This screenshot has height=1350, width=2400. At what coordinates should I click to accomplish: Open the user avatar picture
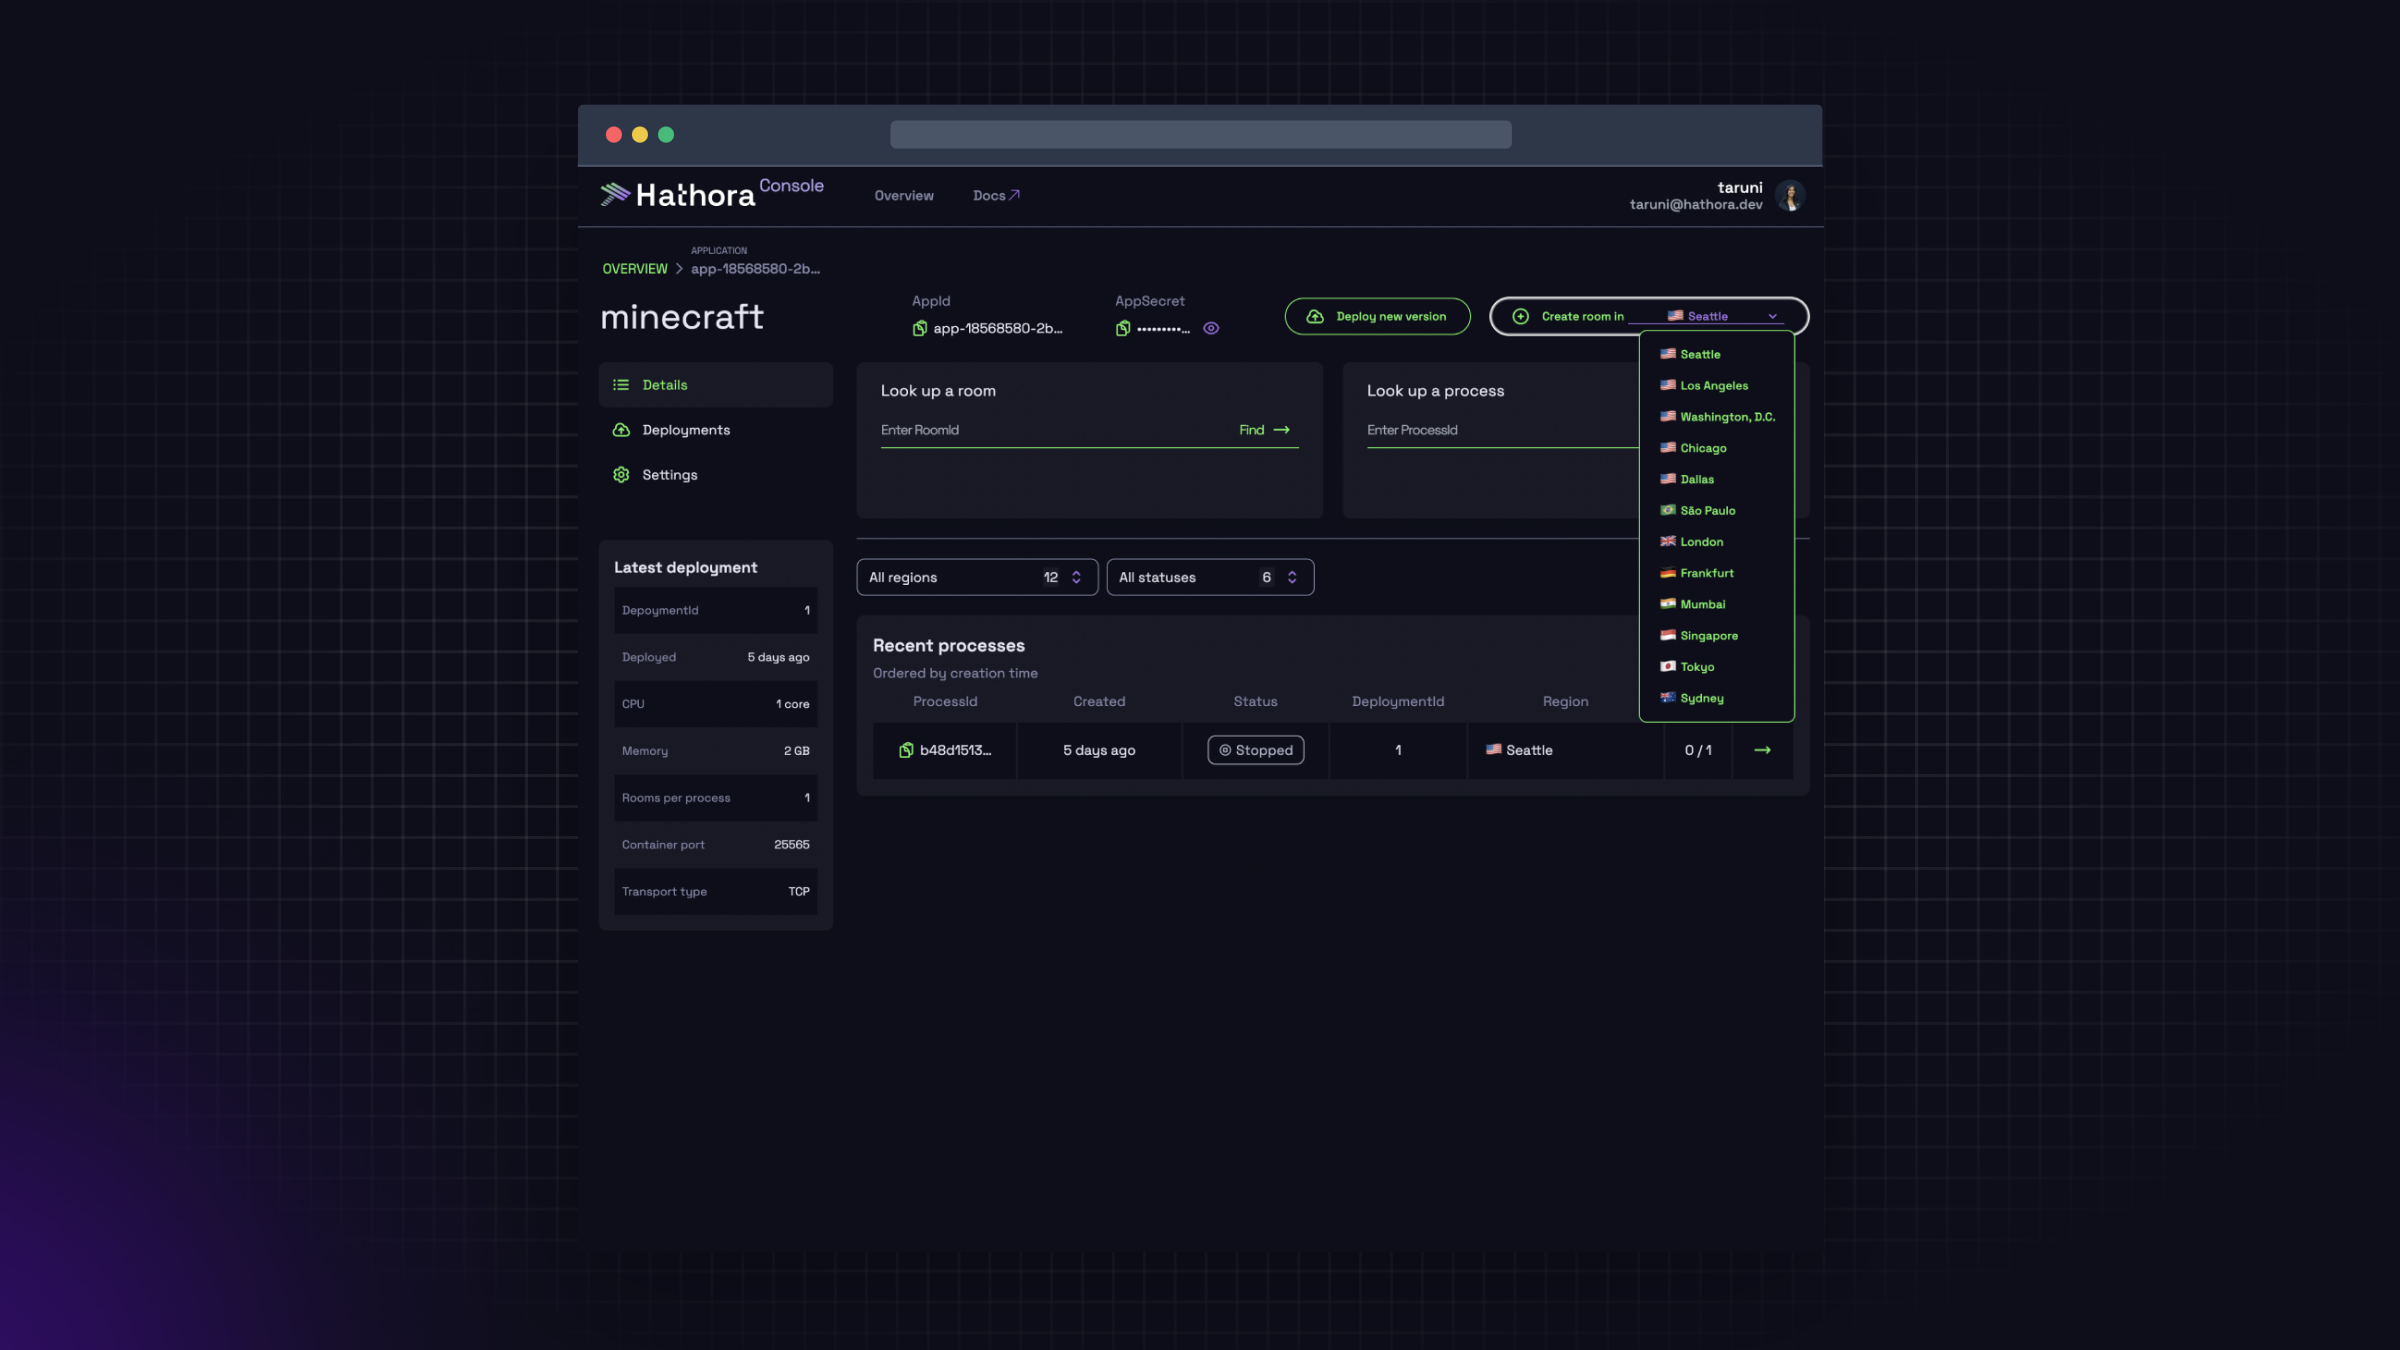[1790, 196]
